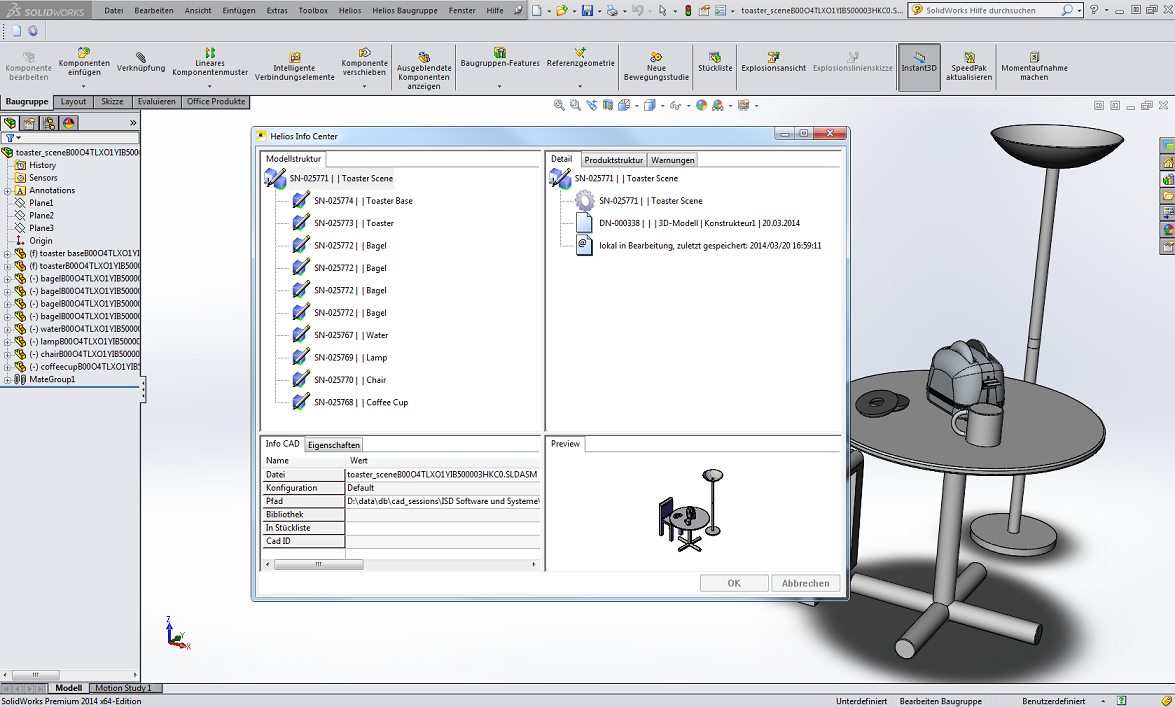1175x707 pixels.
Task: Expand MateGroup1 tree node
Action: tap(7, 380)
